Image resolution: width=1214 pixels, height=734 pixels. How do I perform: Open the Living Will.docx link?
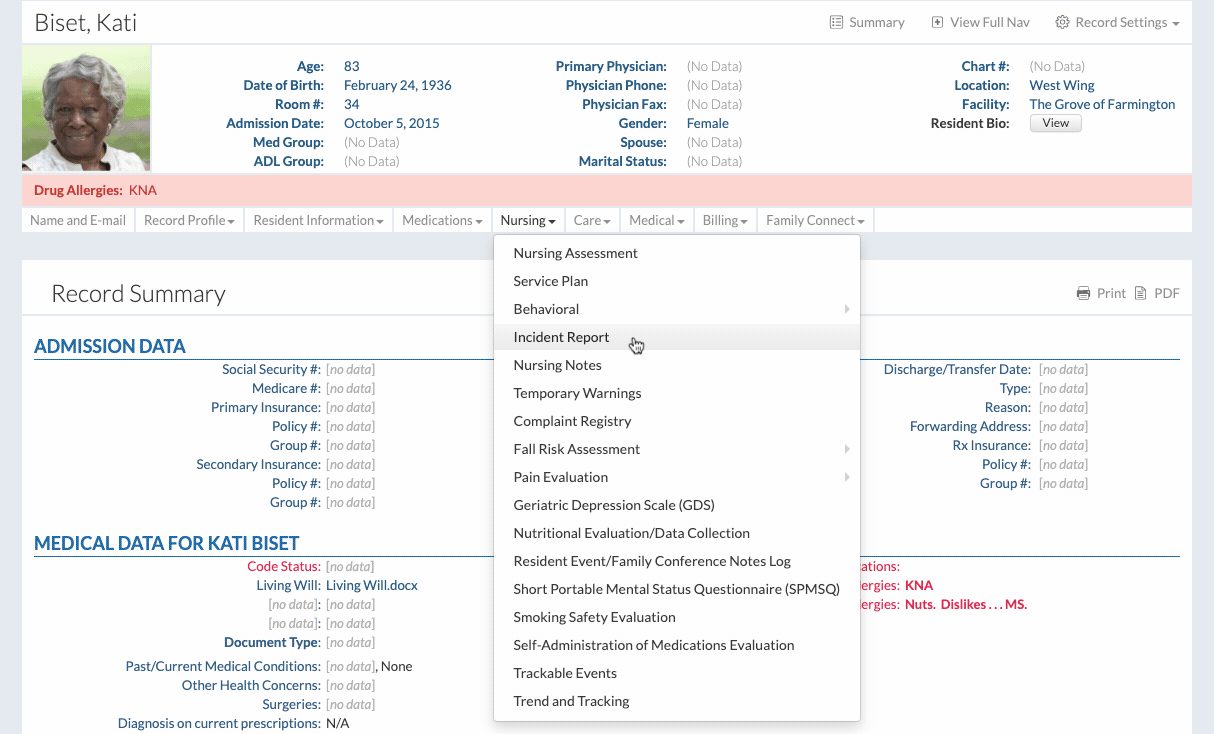click(371, 585)
